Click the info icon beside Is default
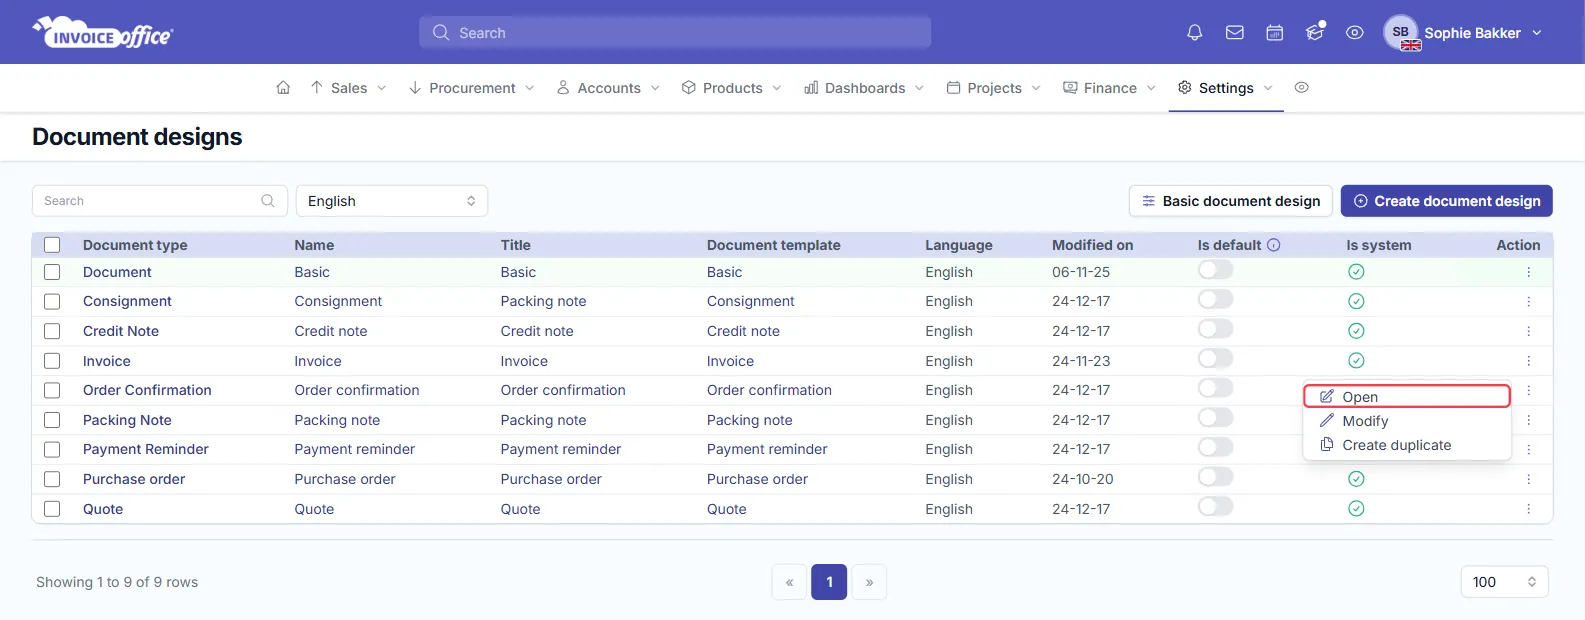This screenshot has height=620, width=1585. pyautogui.click(x=1273, y=245)
